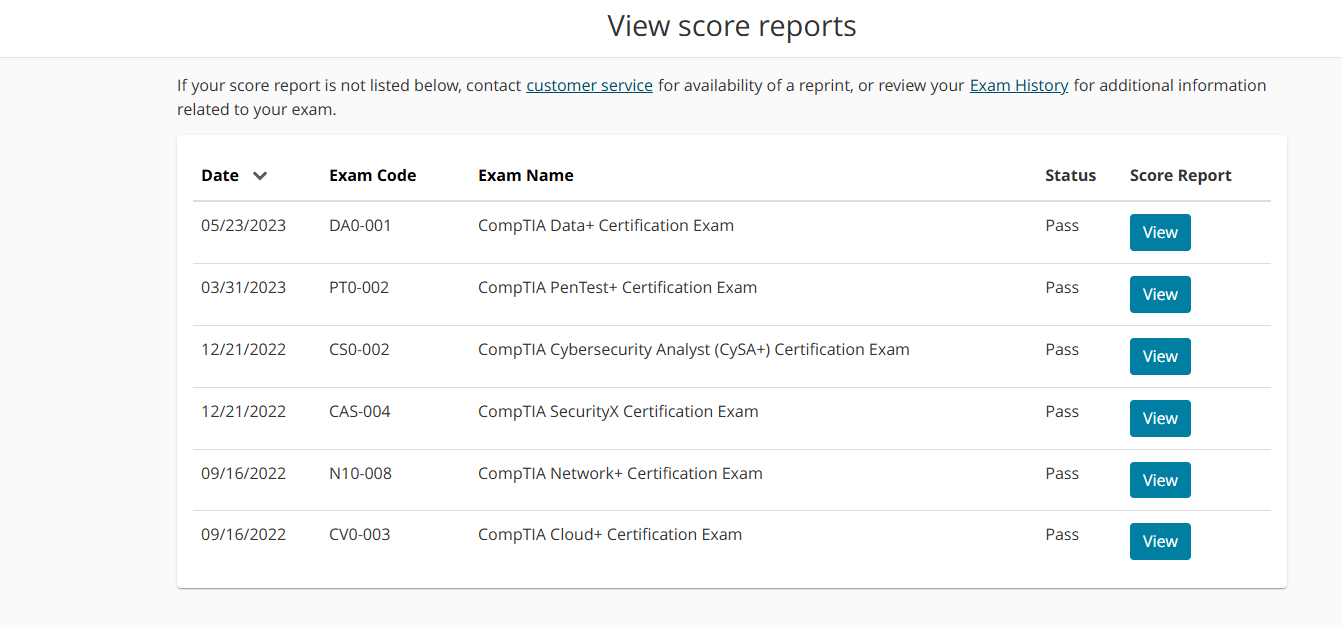Click the Date column header
Viewport: 1342px width, 627px height.
pos(220,176)
